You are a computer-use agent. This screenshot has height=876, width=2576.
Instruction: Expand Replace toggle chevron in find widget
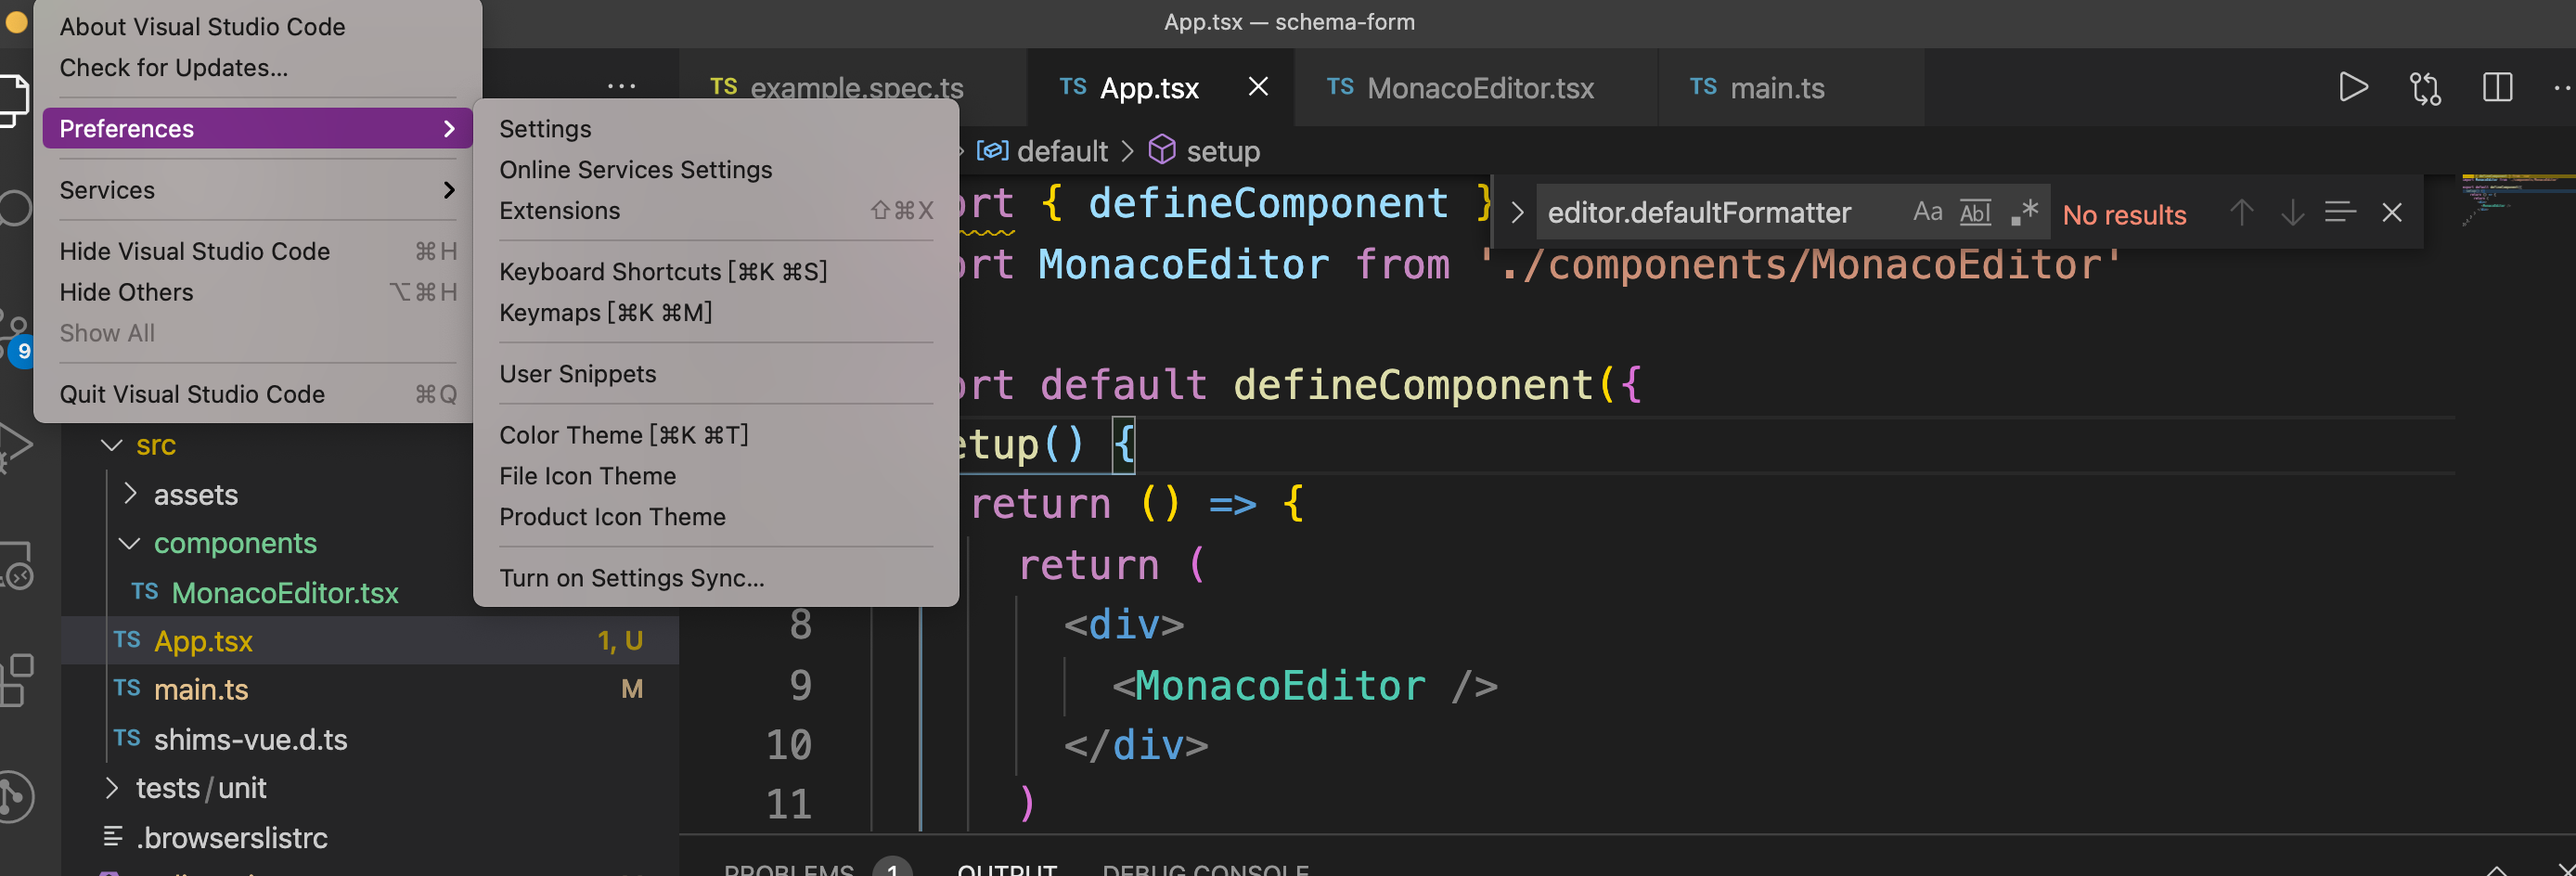1516,212
